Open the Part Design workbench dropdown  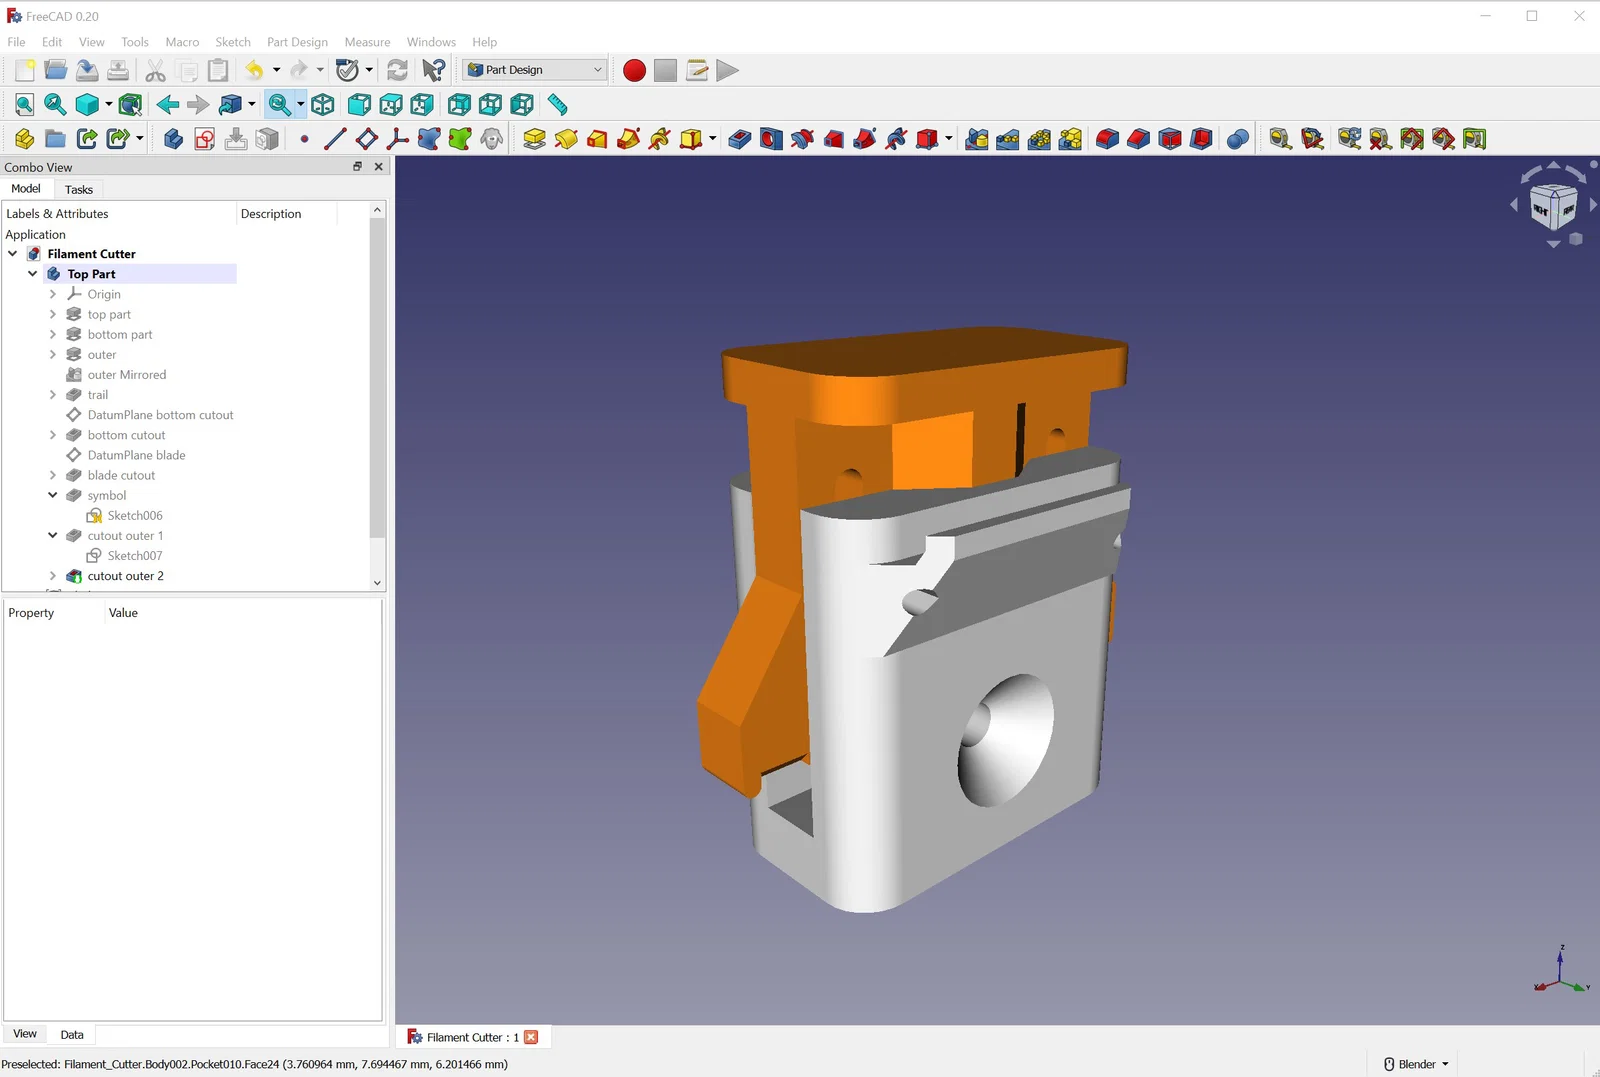click(x=535, y=70)
